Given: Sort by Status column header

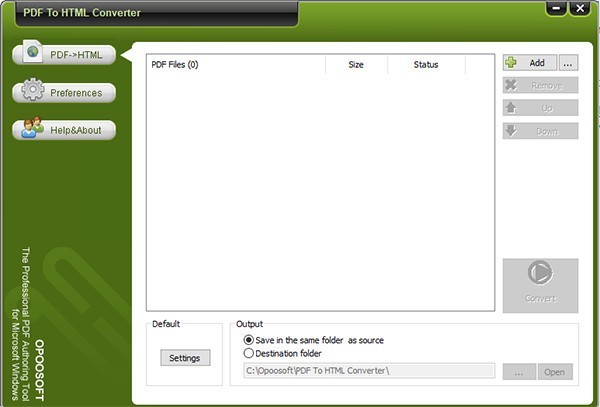Looking at the screenshot, I should pos(426,65).
